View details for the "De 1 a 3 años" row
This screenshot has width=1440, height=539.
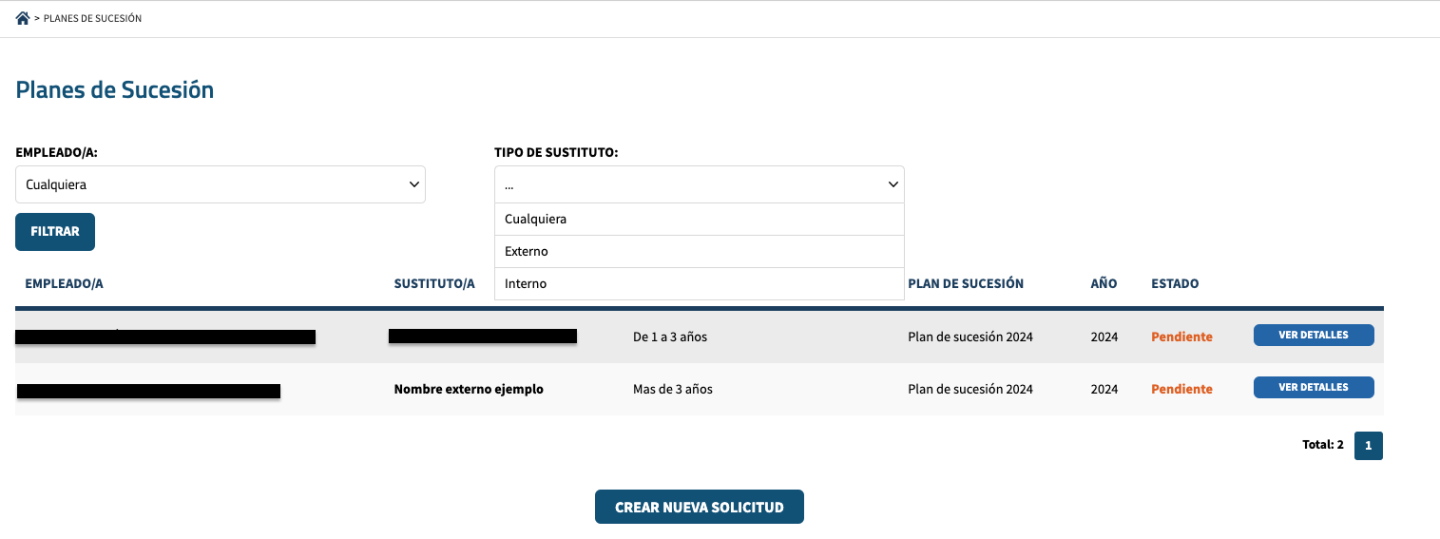tap(1313, 335)
